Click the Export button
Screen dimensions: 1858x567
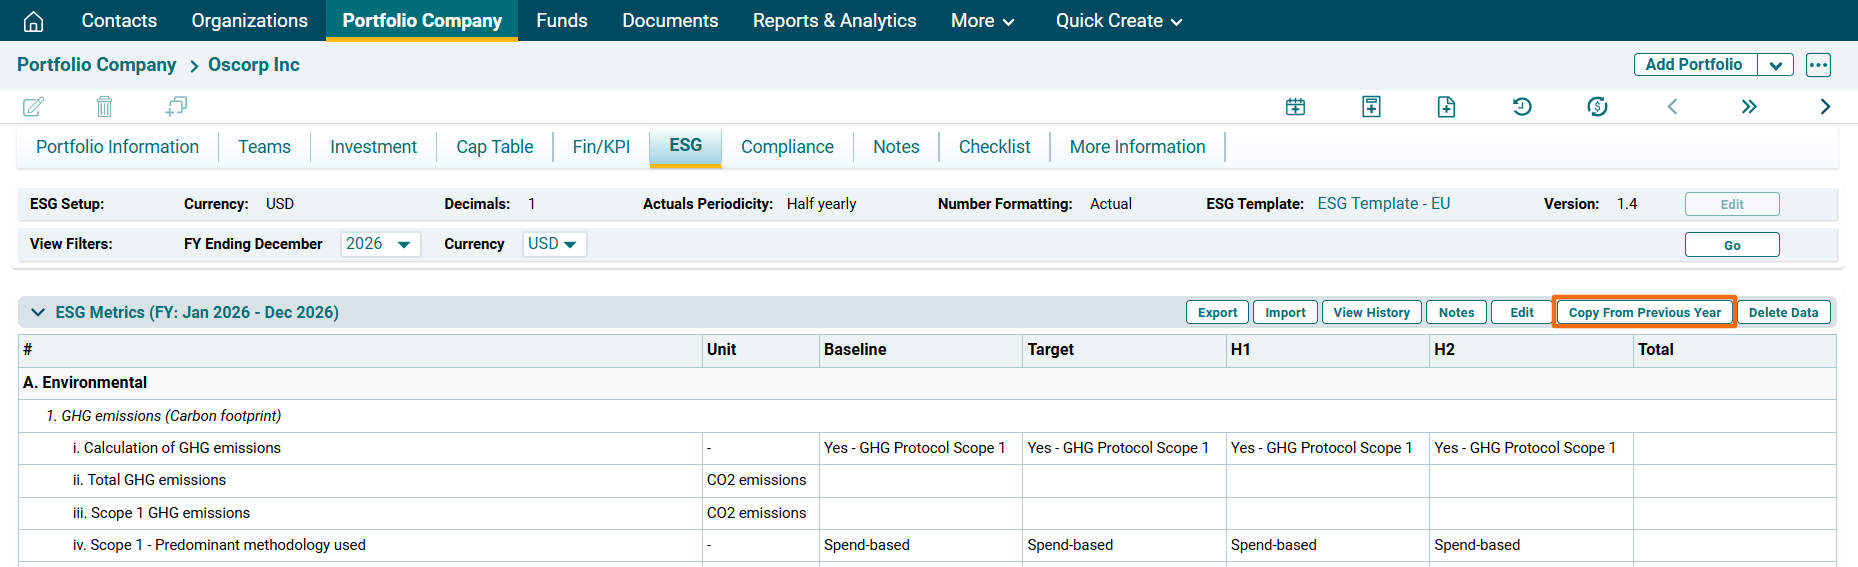1217,312
